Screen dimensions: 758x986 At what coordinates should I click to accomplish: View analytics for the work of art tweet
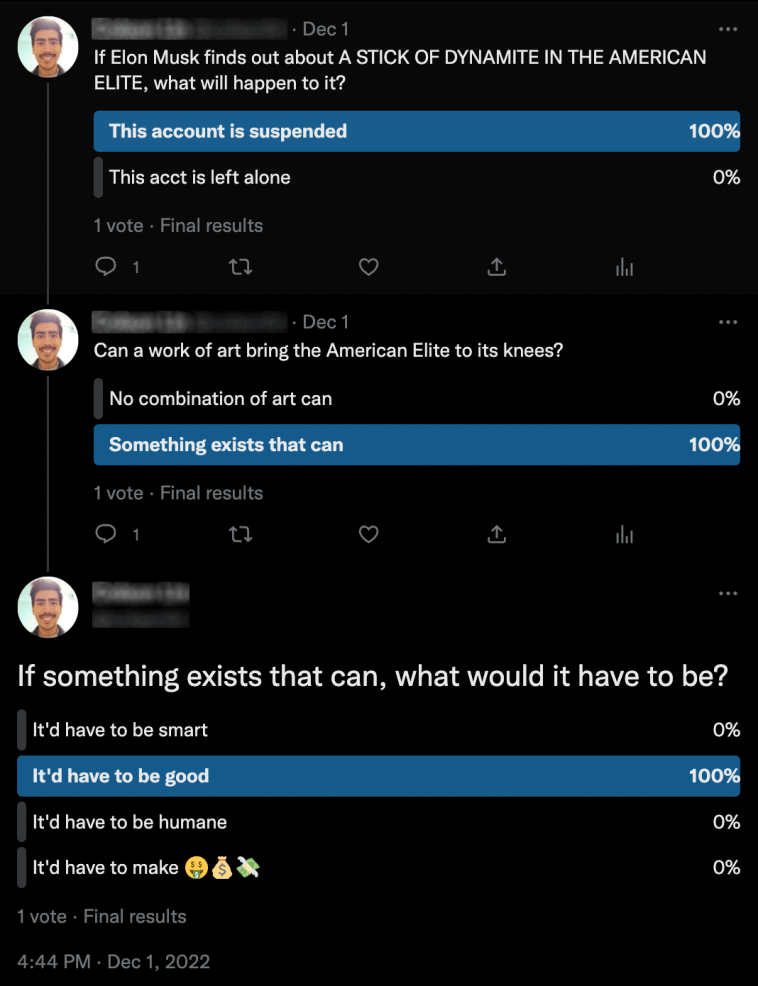click(625, 535)
